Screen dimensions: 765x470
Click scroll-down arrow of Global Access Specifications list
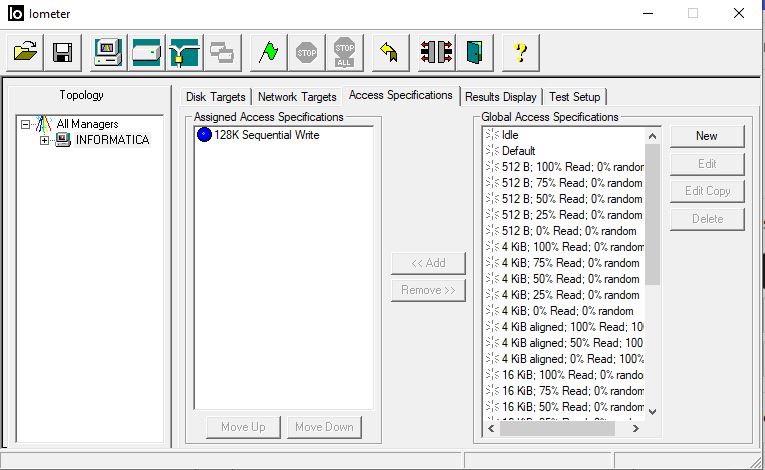pos(653,411)
